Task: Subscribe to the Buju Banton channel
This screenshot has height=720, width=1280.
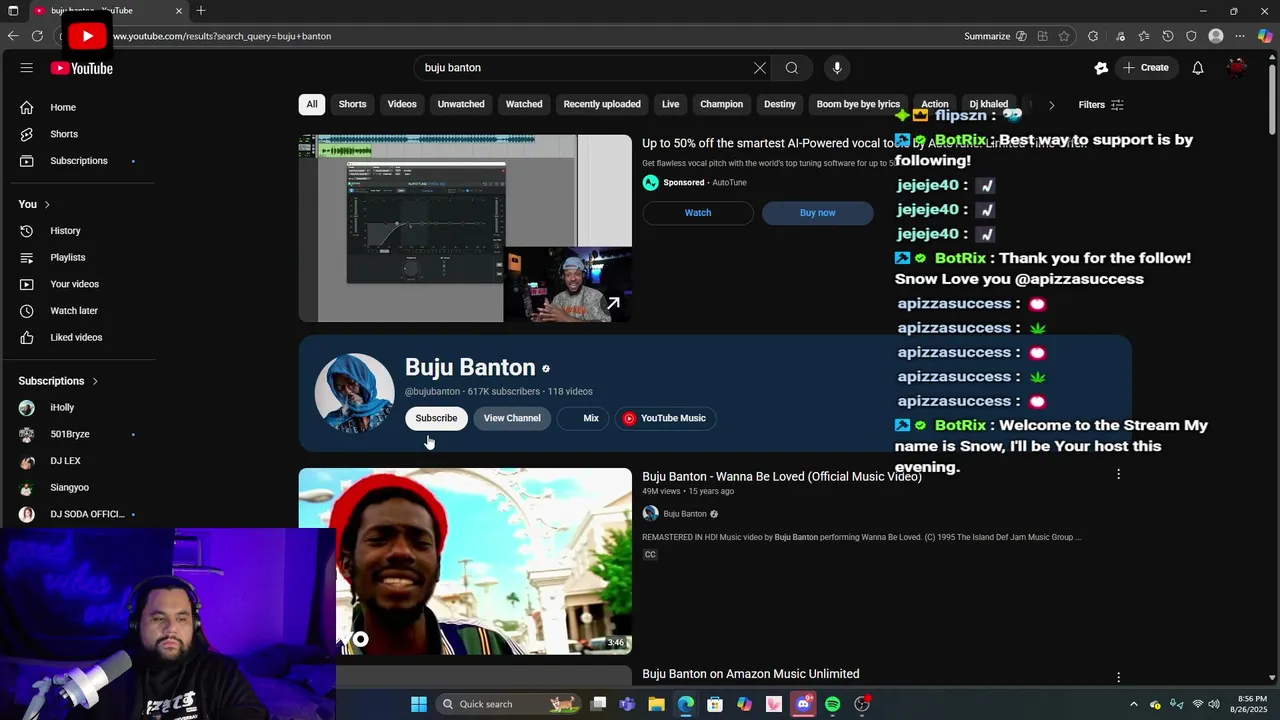Action: pyautogui.click(x=436, y=418)
